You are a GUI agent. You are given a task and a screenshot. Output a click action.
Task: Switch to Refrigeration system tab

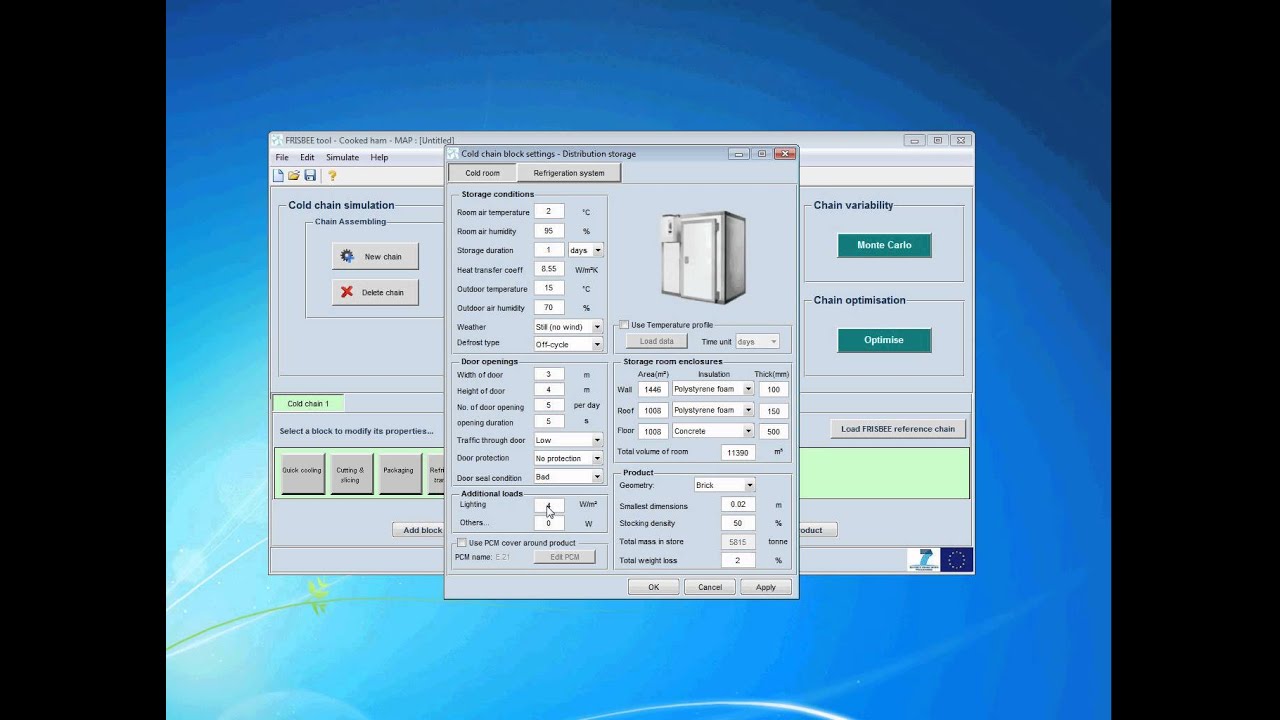point(569,173)
